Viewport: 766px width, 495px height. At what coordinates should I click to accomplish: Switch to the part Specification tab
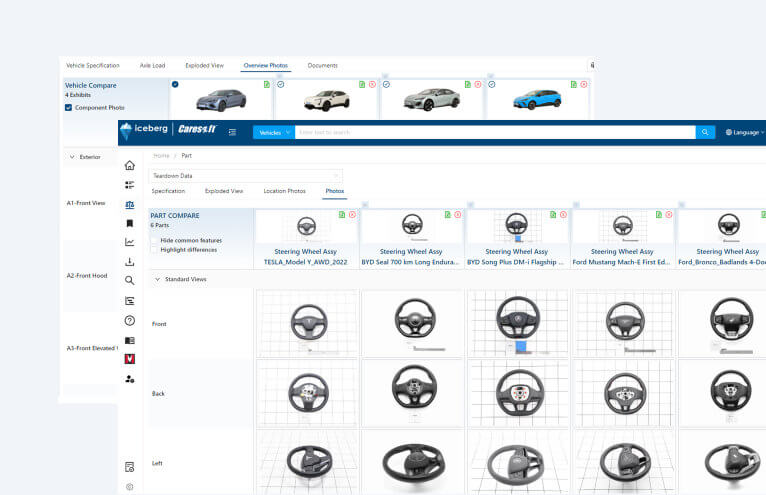pos(168,191)
